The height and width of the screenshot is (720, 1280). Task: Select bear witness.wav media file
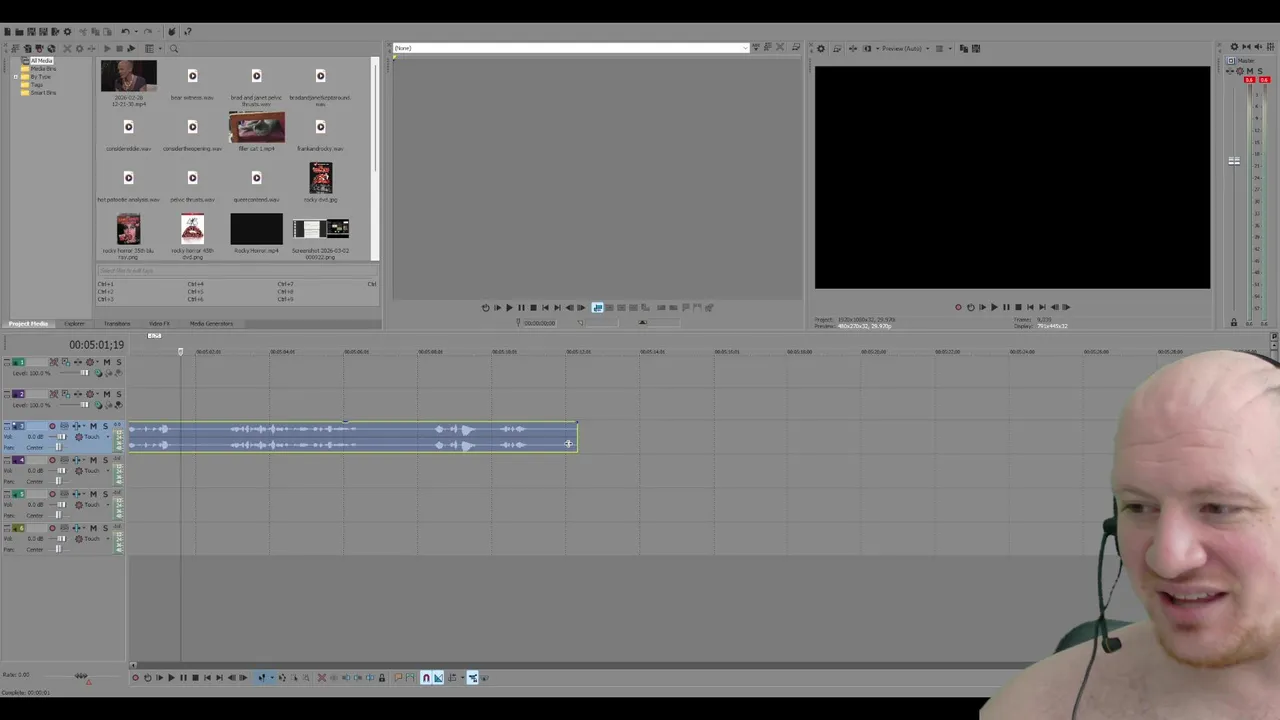tap(192, 76)
